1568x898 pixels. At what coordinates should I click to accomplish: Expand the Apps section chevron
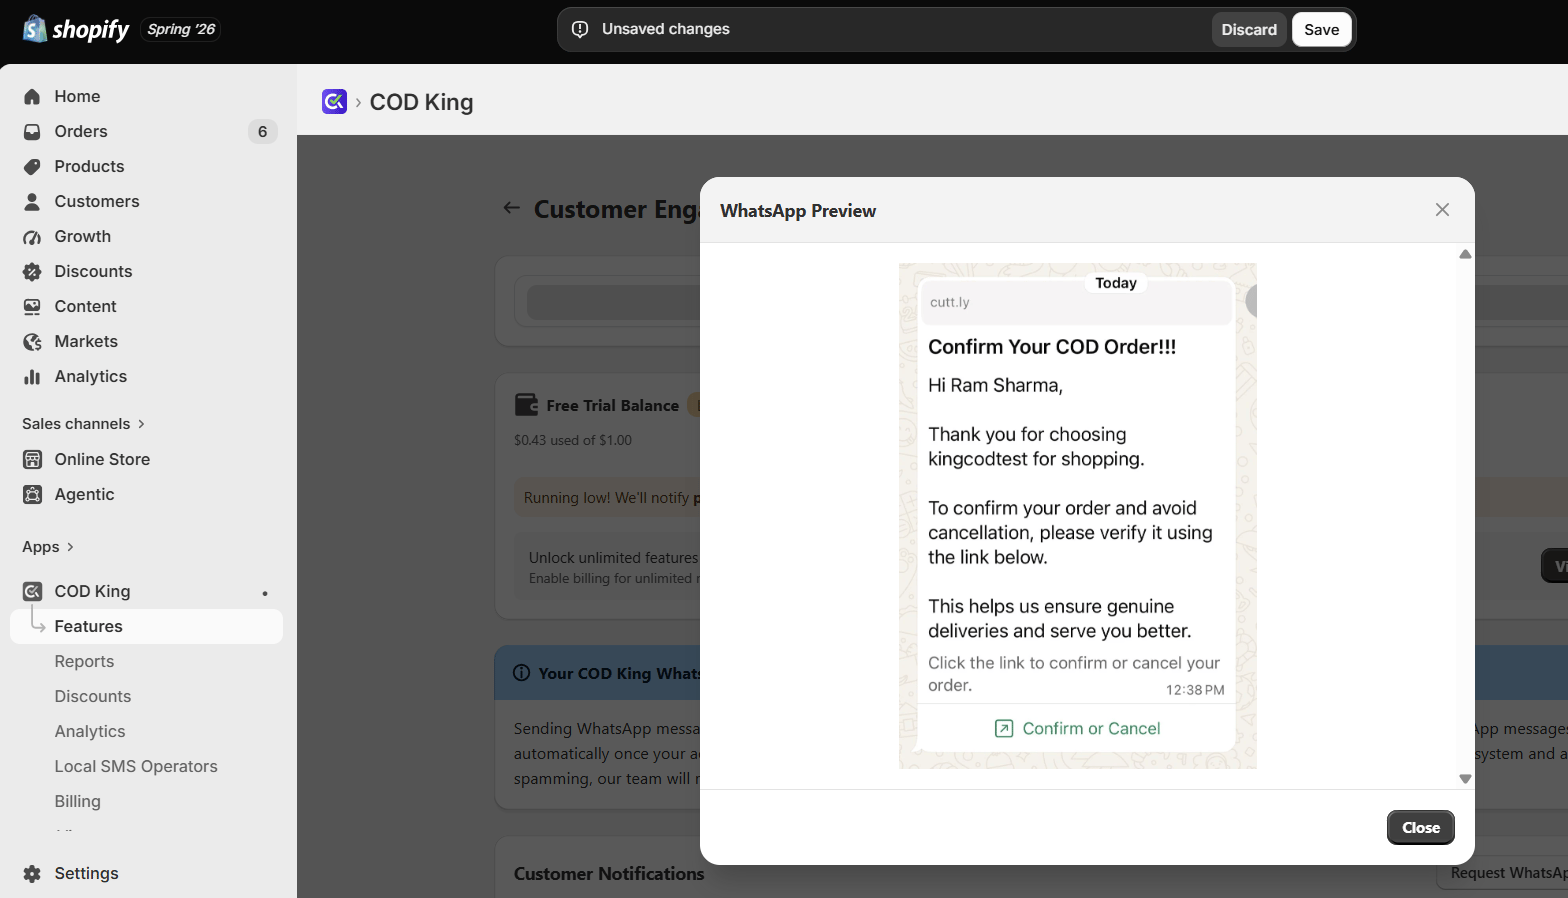(x=70, y=547)
